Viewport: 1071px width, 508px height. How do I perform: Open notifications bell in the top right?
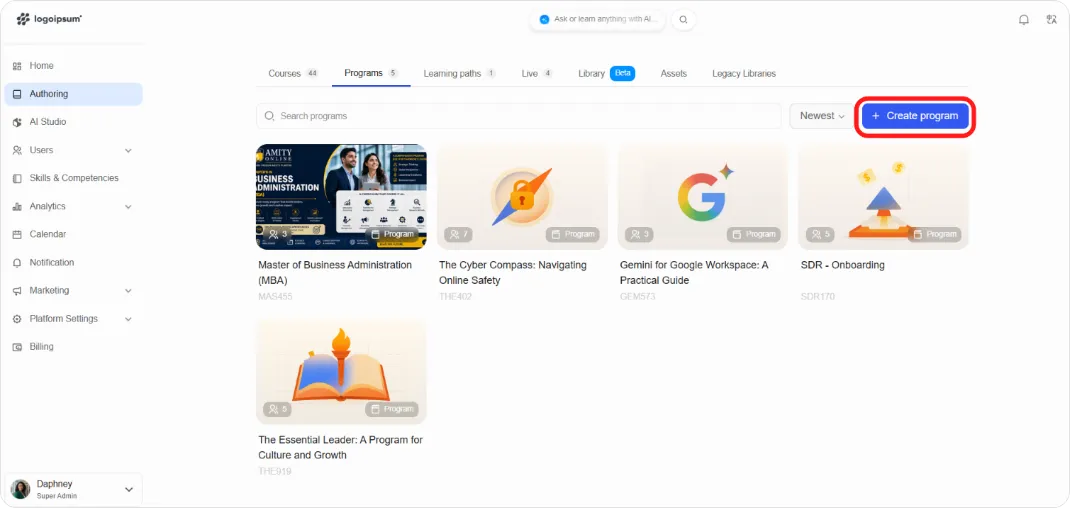coord(1023,20)
